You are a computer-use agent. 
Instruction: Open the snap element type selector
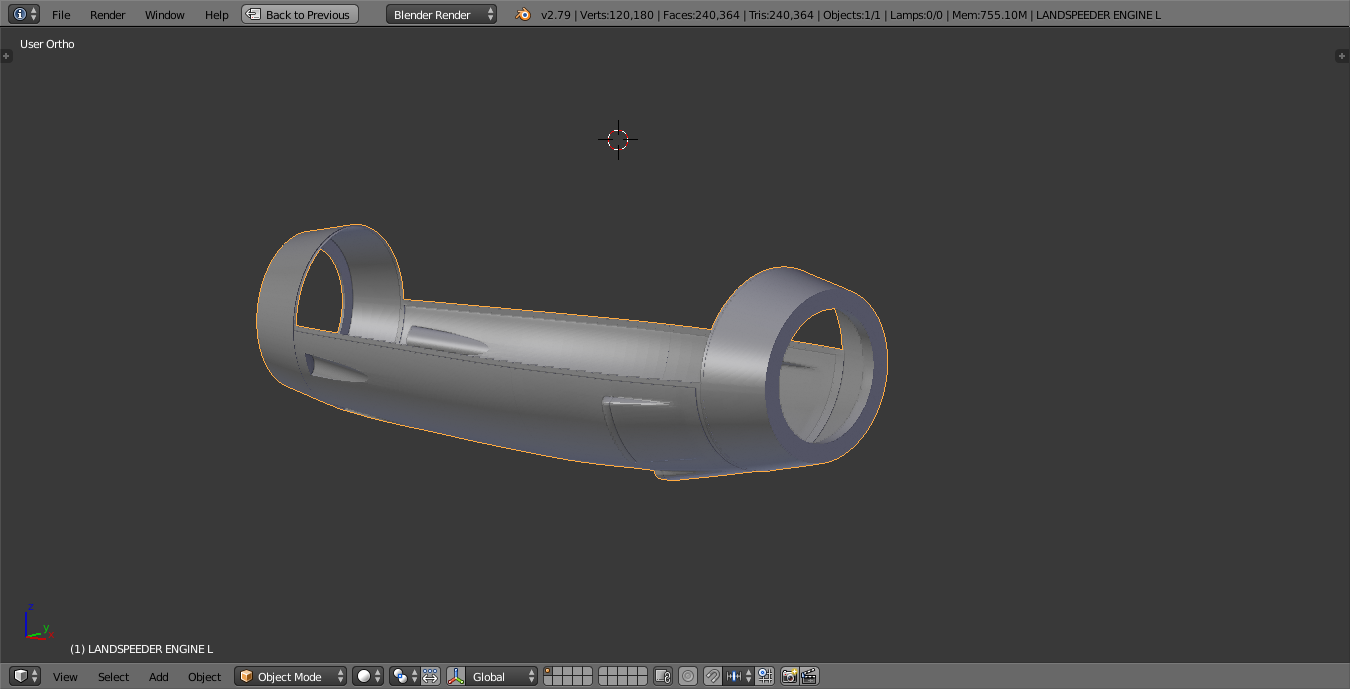pos(739,676)
